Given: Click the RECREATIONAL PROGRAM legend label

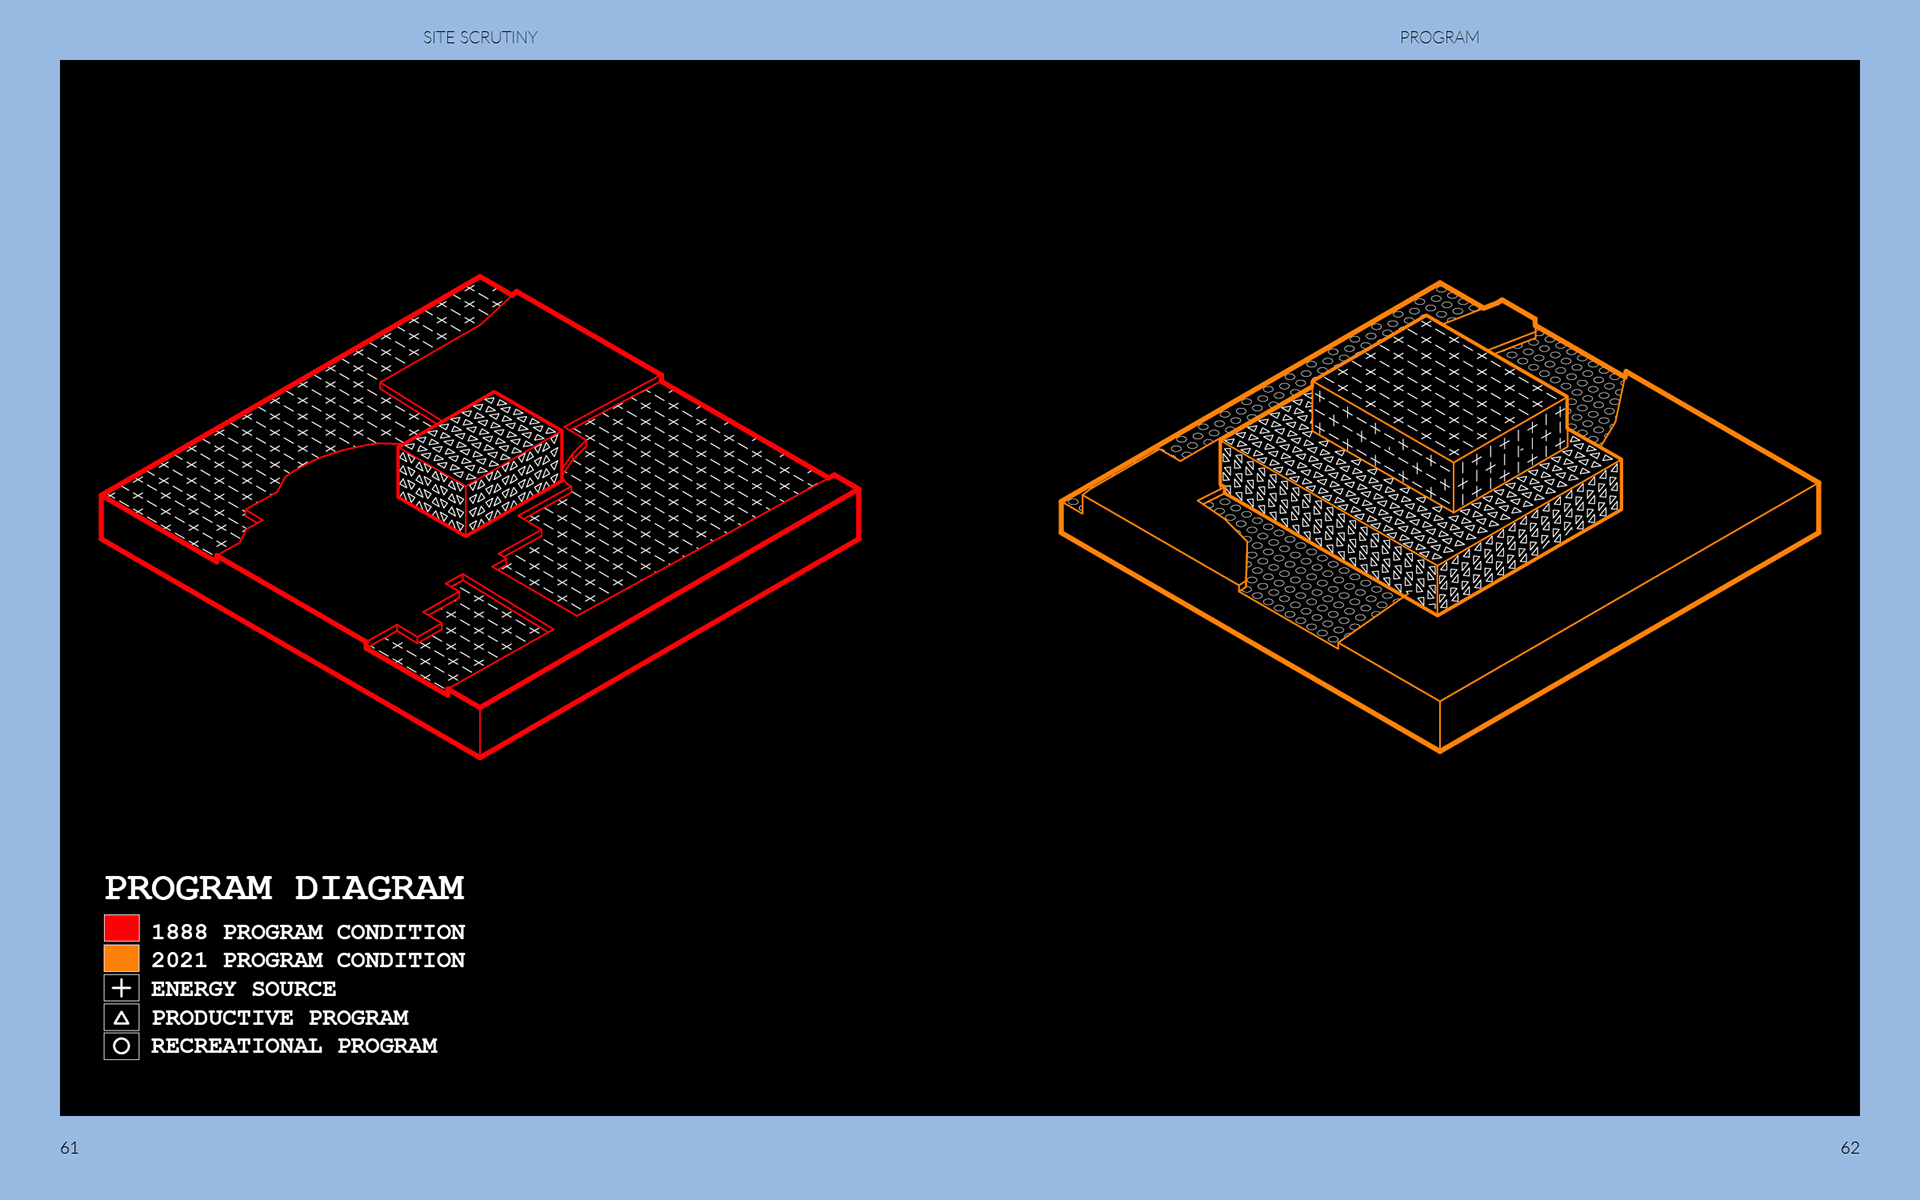Looking at the screenshot, I should [x=294, y=1046].
